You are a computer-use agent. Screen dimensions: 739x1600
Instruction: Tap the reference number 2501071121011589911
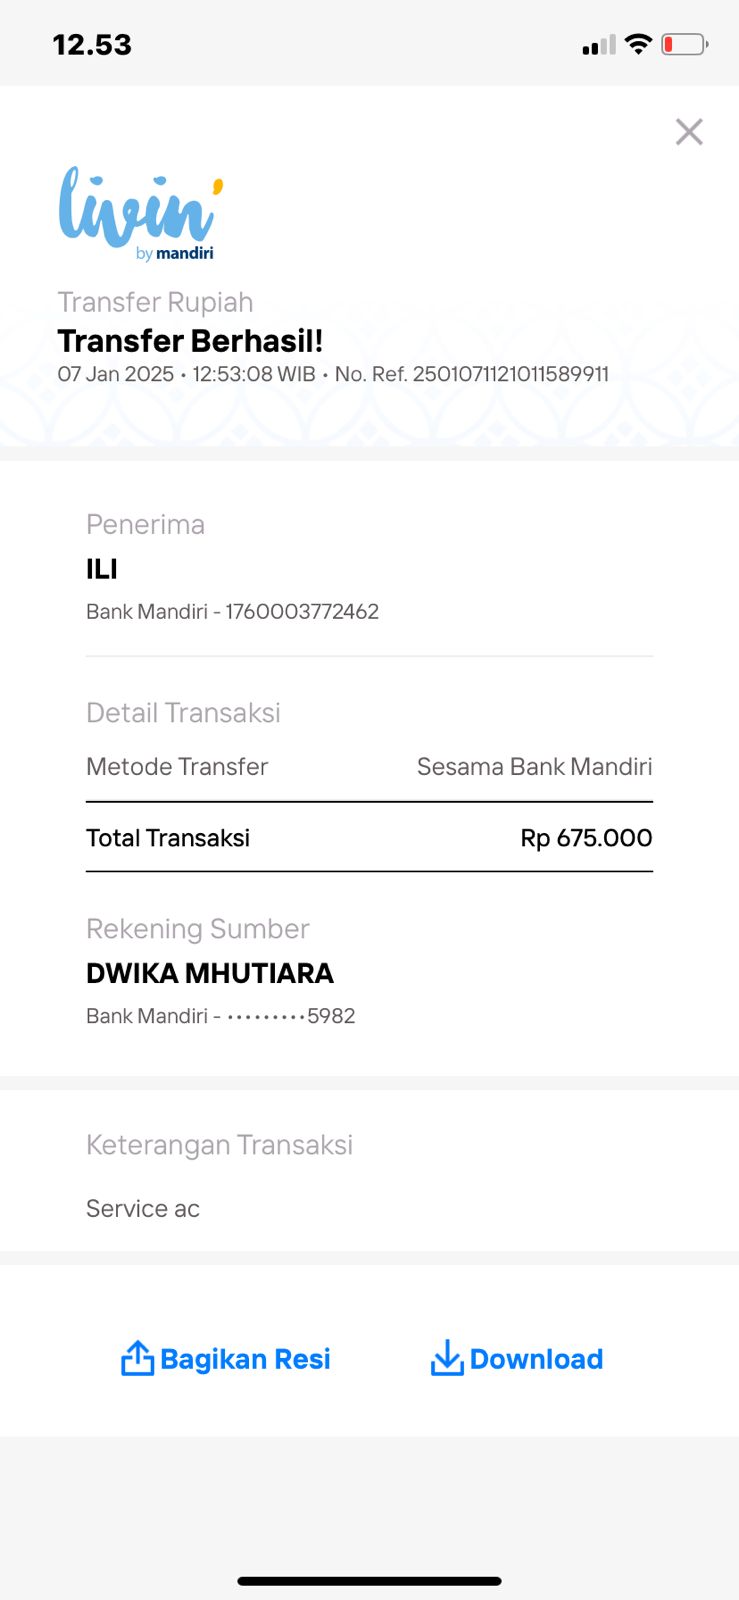[510, 374]
